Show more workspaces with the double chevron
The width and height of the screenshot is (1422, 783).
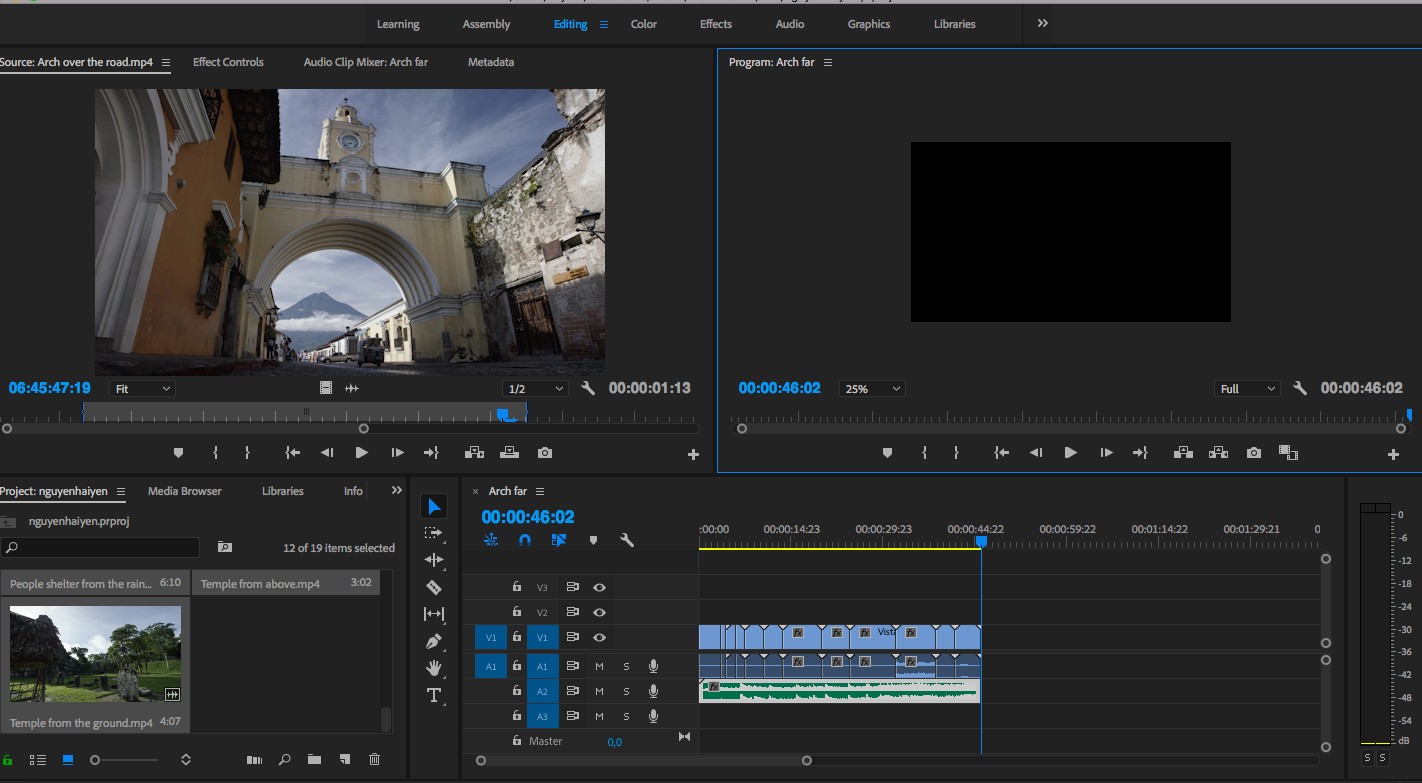(1043, 23)
